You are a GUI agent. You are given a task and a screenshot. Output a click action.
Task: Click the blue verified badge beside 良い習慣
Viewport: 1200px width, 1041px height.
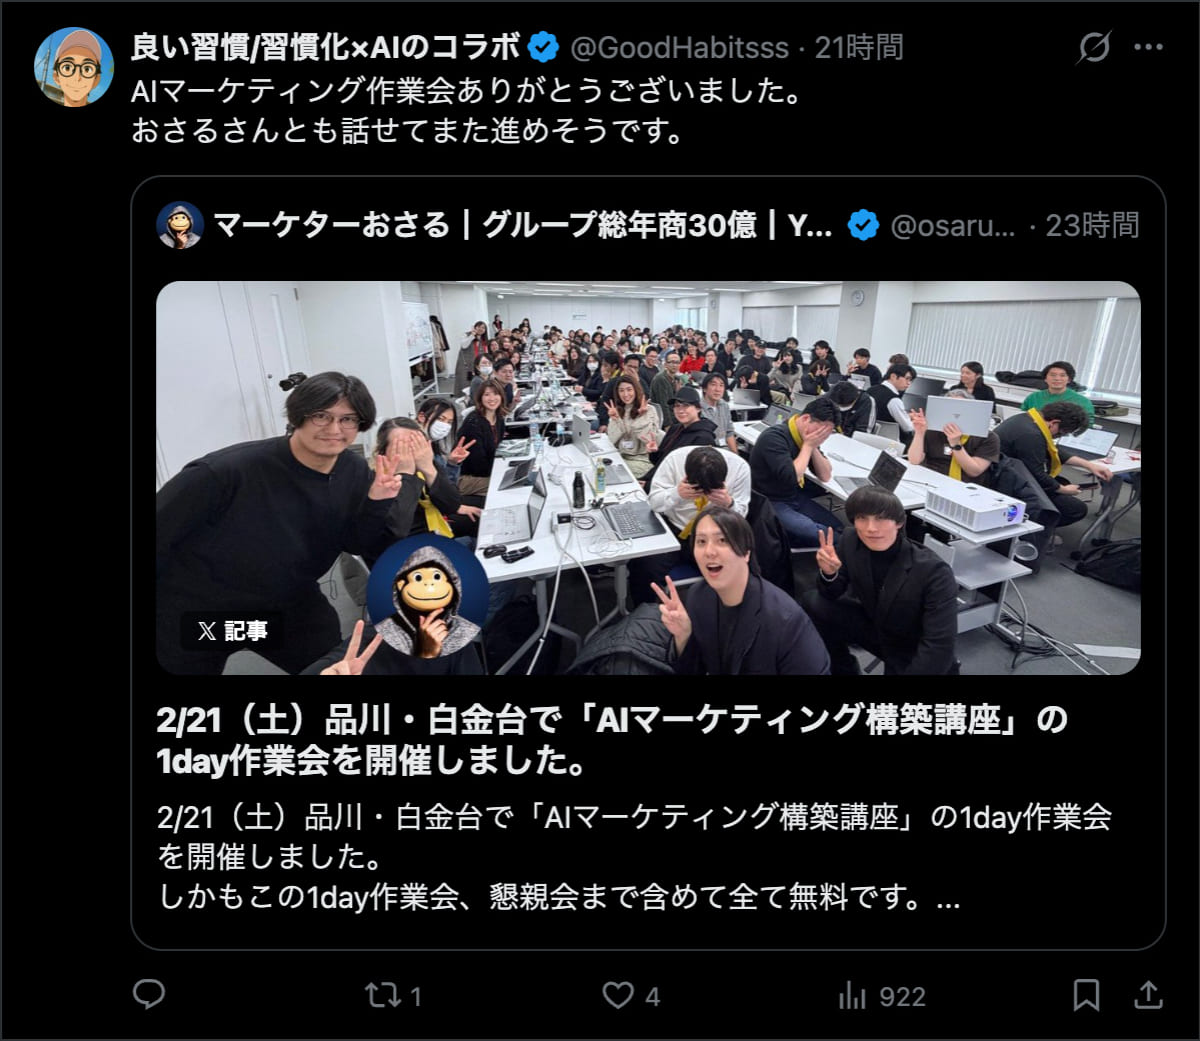click(x=543, y=47)
